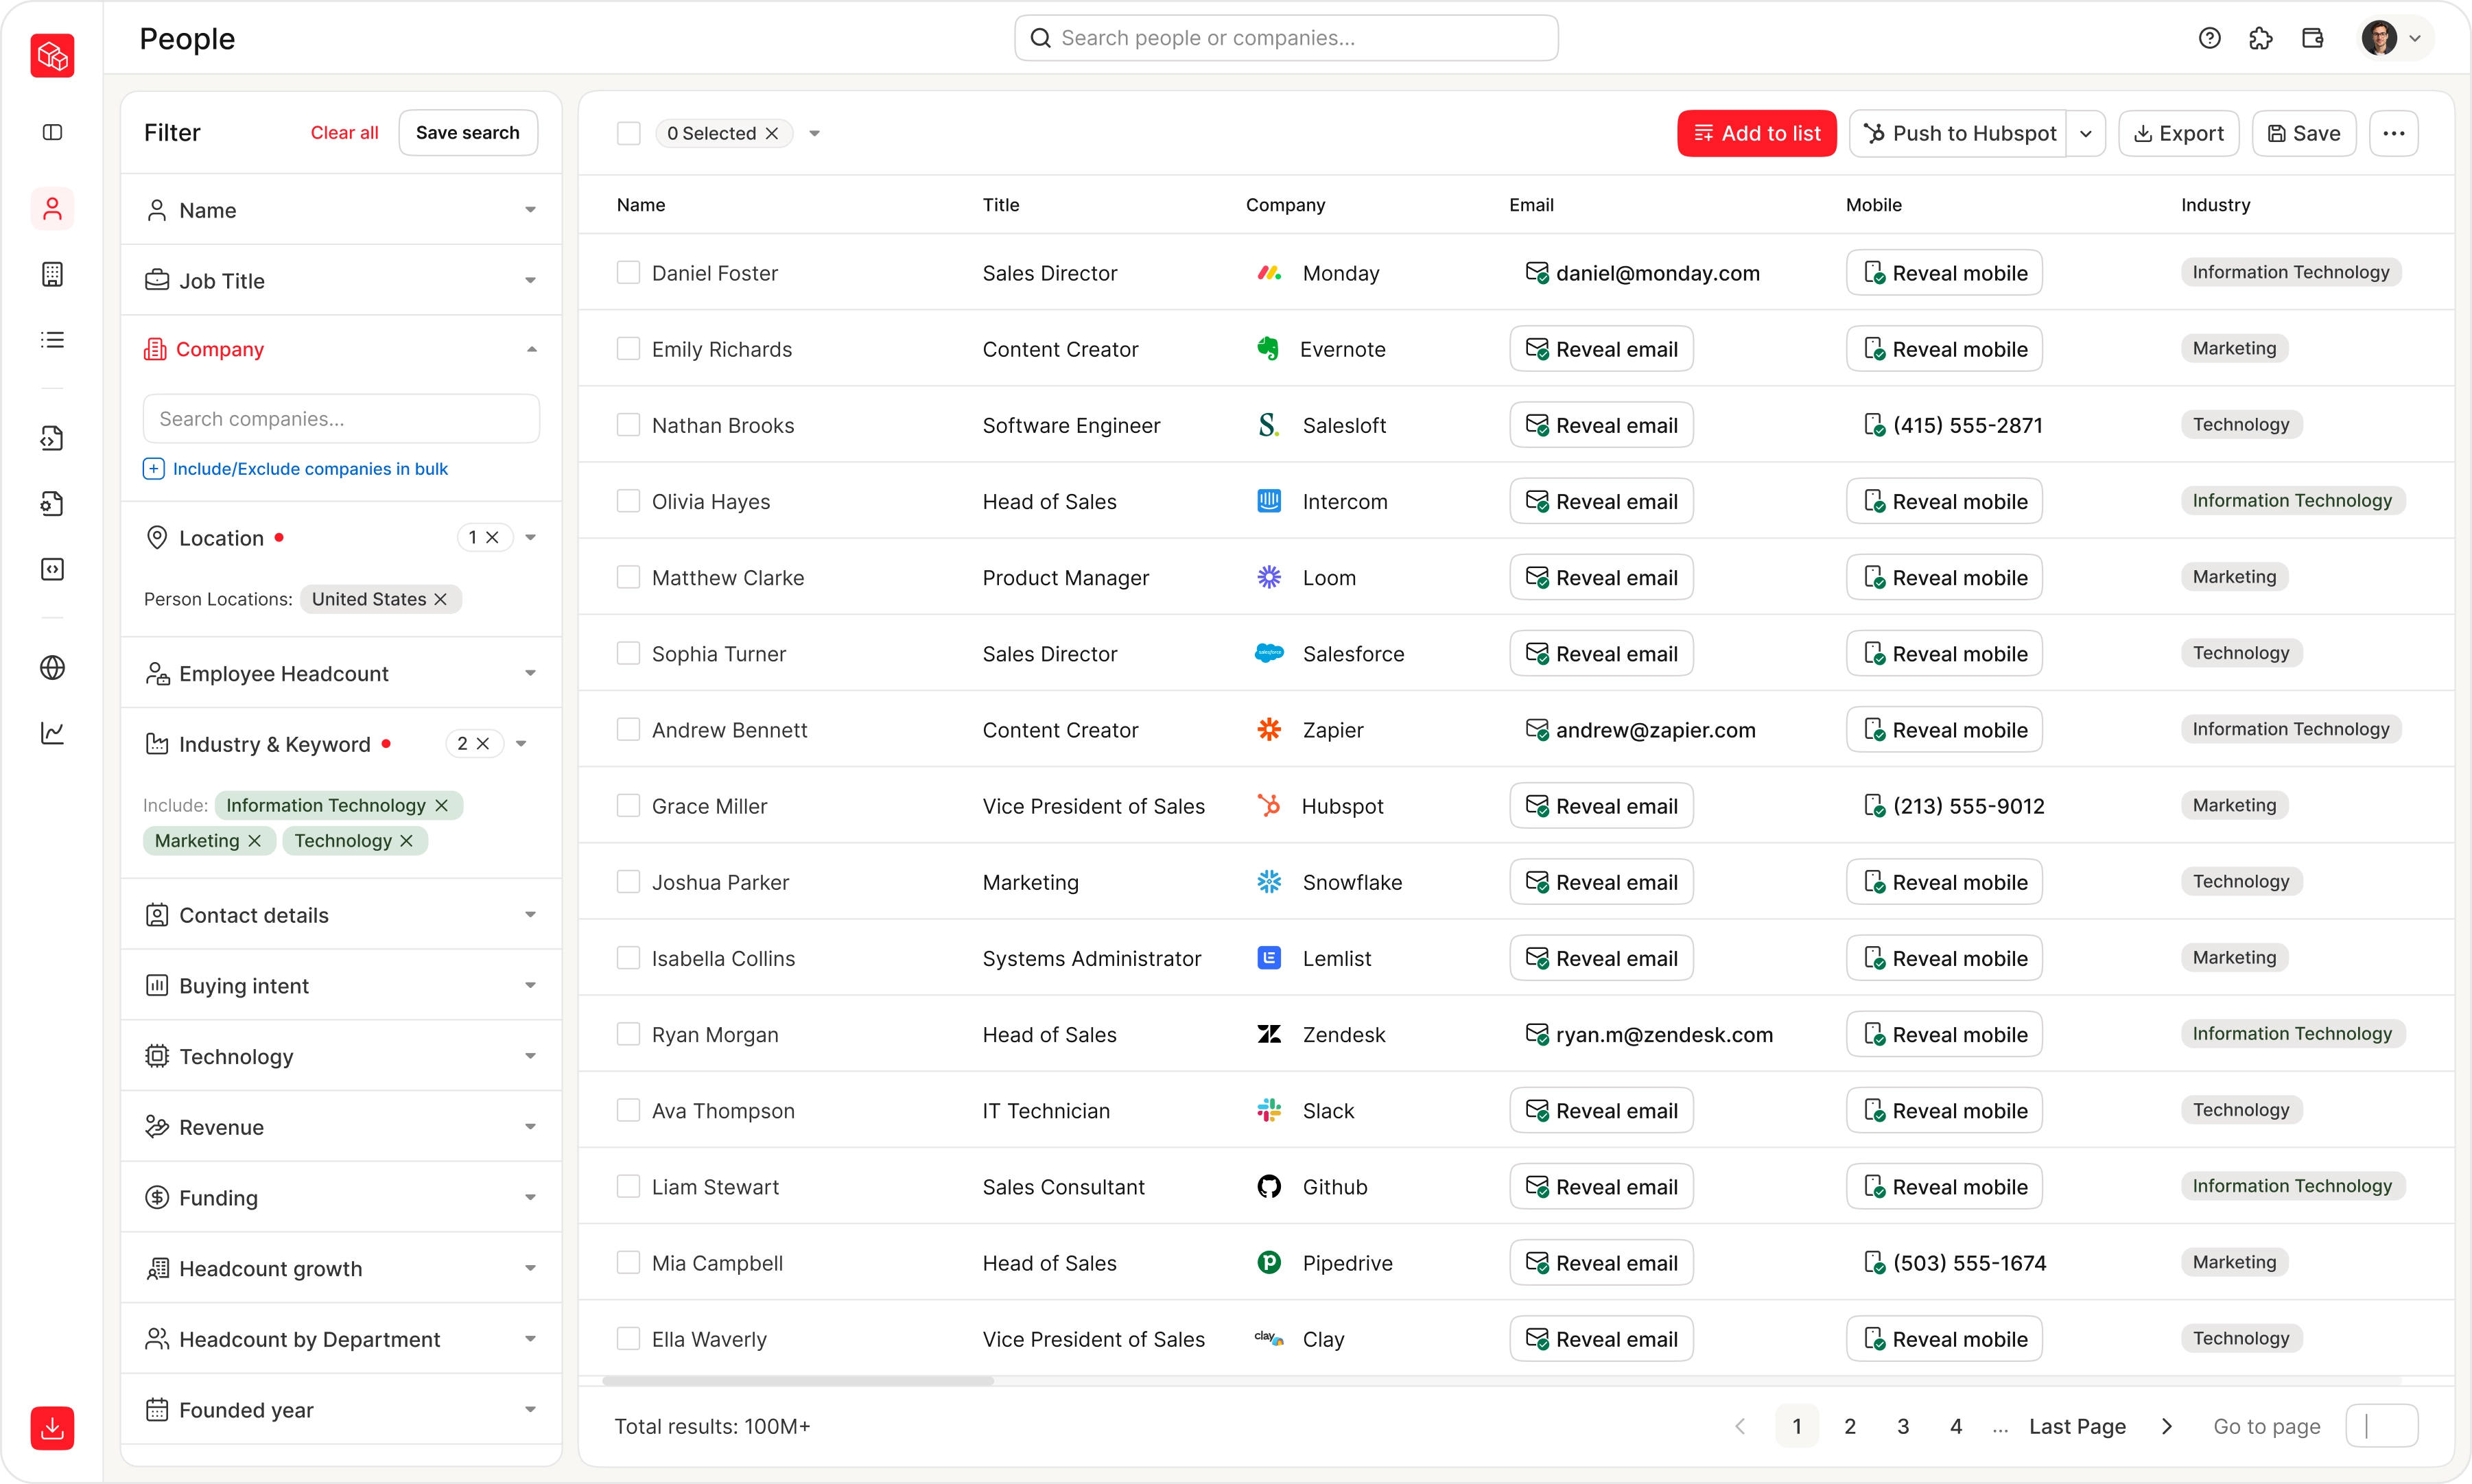Toggle the sidebar panel collapse icon
The image size is (2472, 1484).
coord(52,132)
